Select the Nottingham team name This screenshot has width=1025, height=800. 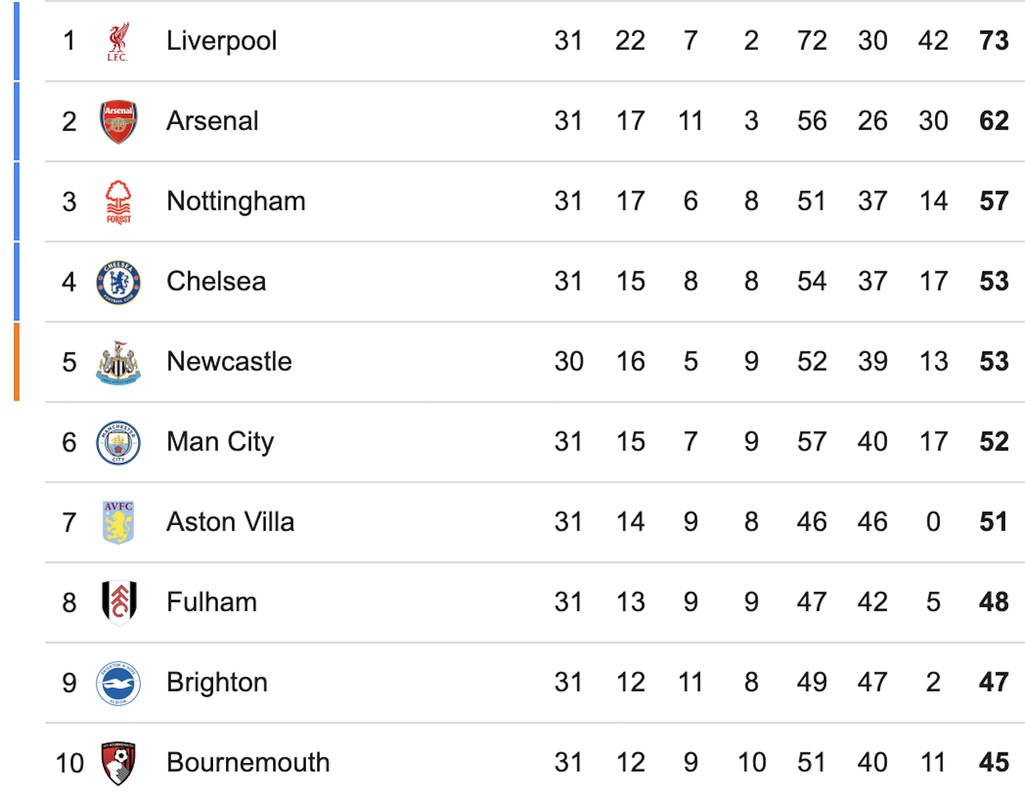(x=236, y=202)
